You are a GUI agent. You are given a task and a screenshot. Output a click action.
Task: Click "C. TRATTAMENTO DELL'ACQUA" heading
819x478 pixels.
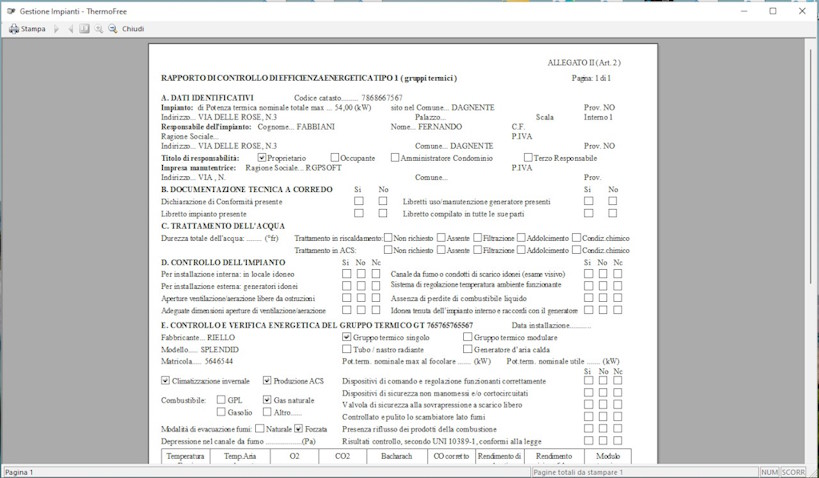coord(223,226)
